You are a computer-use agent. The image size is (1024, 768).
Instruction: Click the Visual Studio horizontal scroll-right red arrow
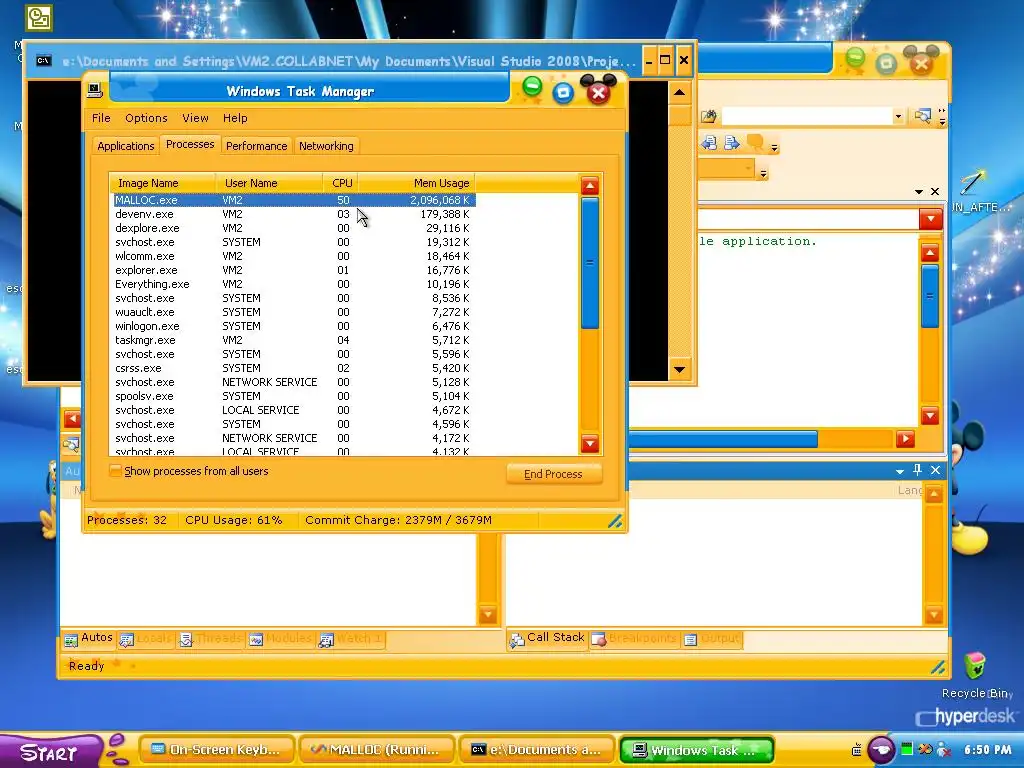[905, 440]
